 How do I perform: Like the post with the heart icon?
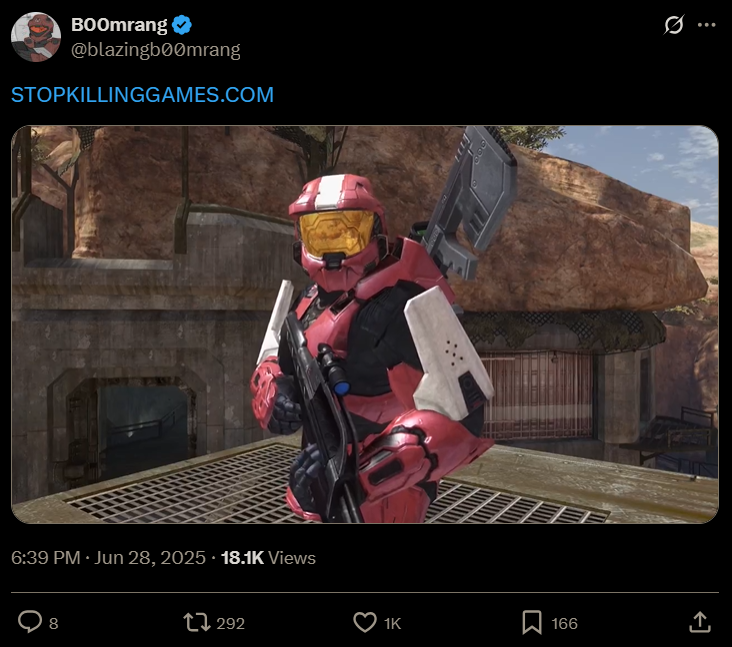pyautogui.click(x=365, y=623)
